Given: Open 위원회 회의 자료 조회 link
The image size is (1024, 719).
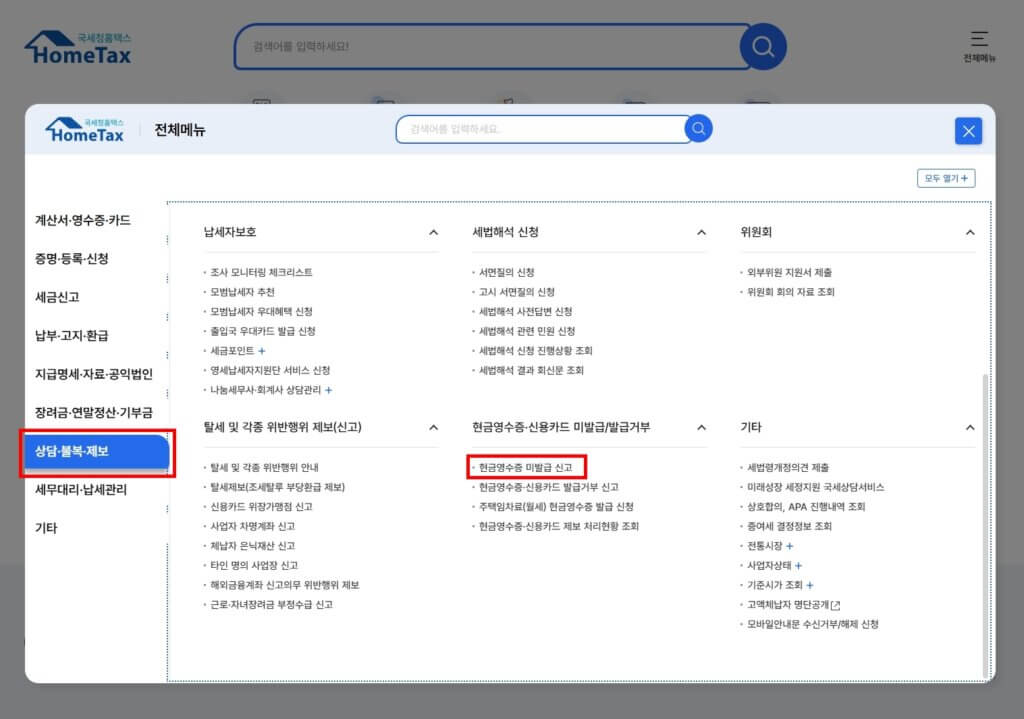Looking at the screenshot, I should click(791, 292).
